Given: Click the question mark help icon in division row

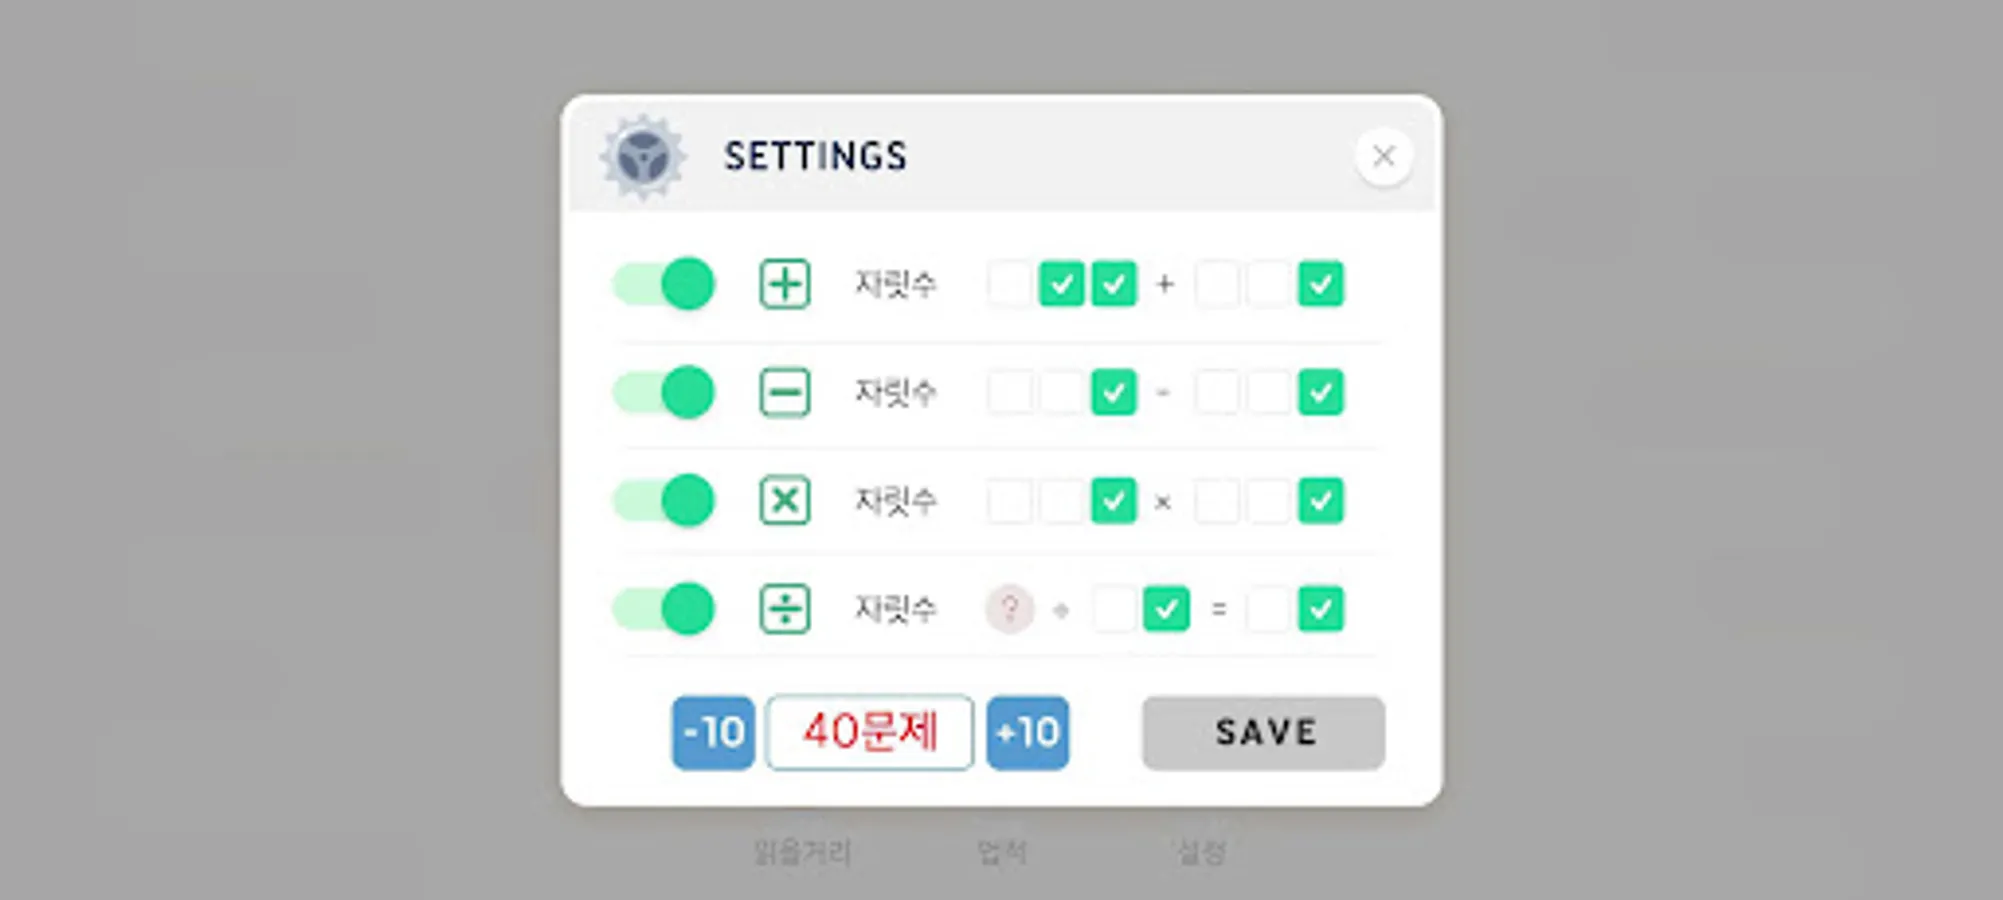Looking at the screenshot, I should click(1010, 608).
